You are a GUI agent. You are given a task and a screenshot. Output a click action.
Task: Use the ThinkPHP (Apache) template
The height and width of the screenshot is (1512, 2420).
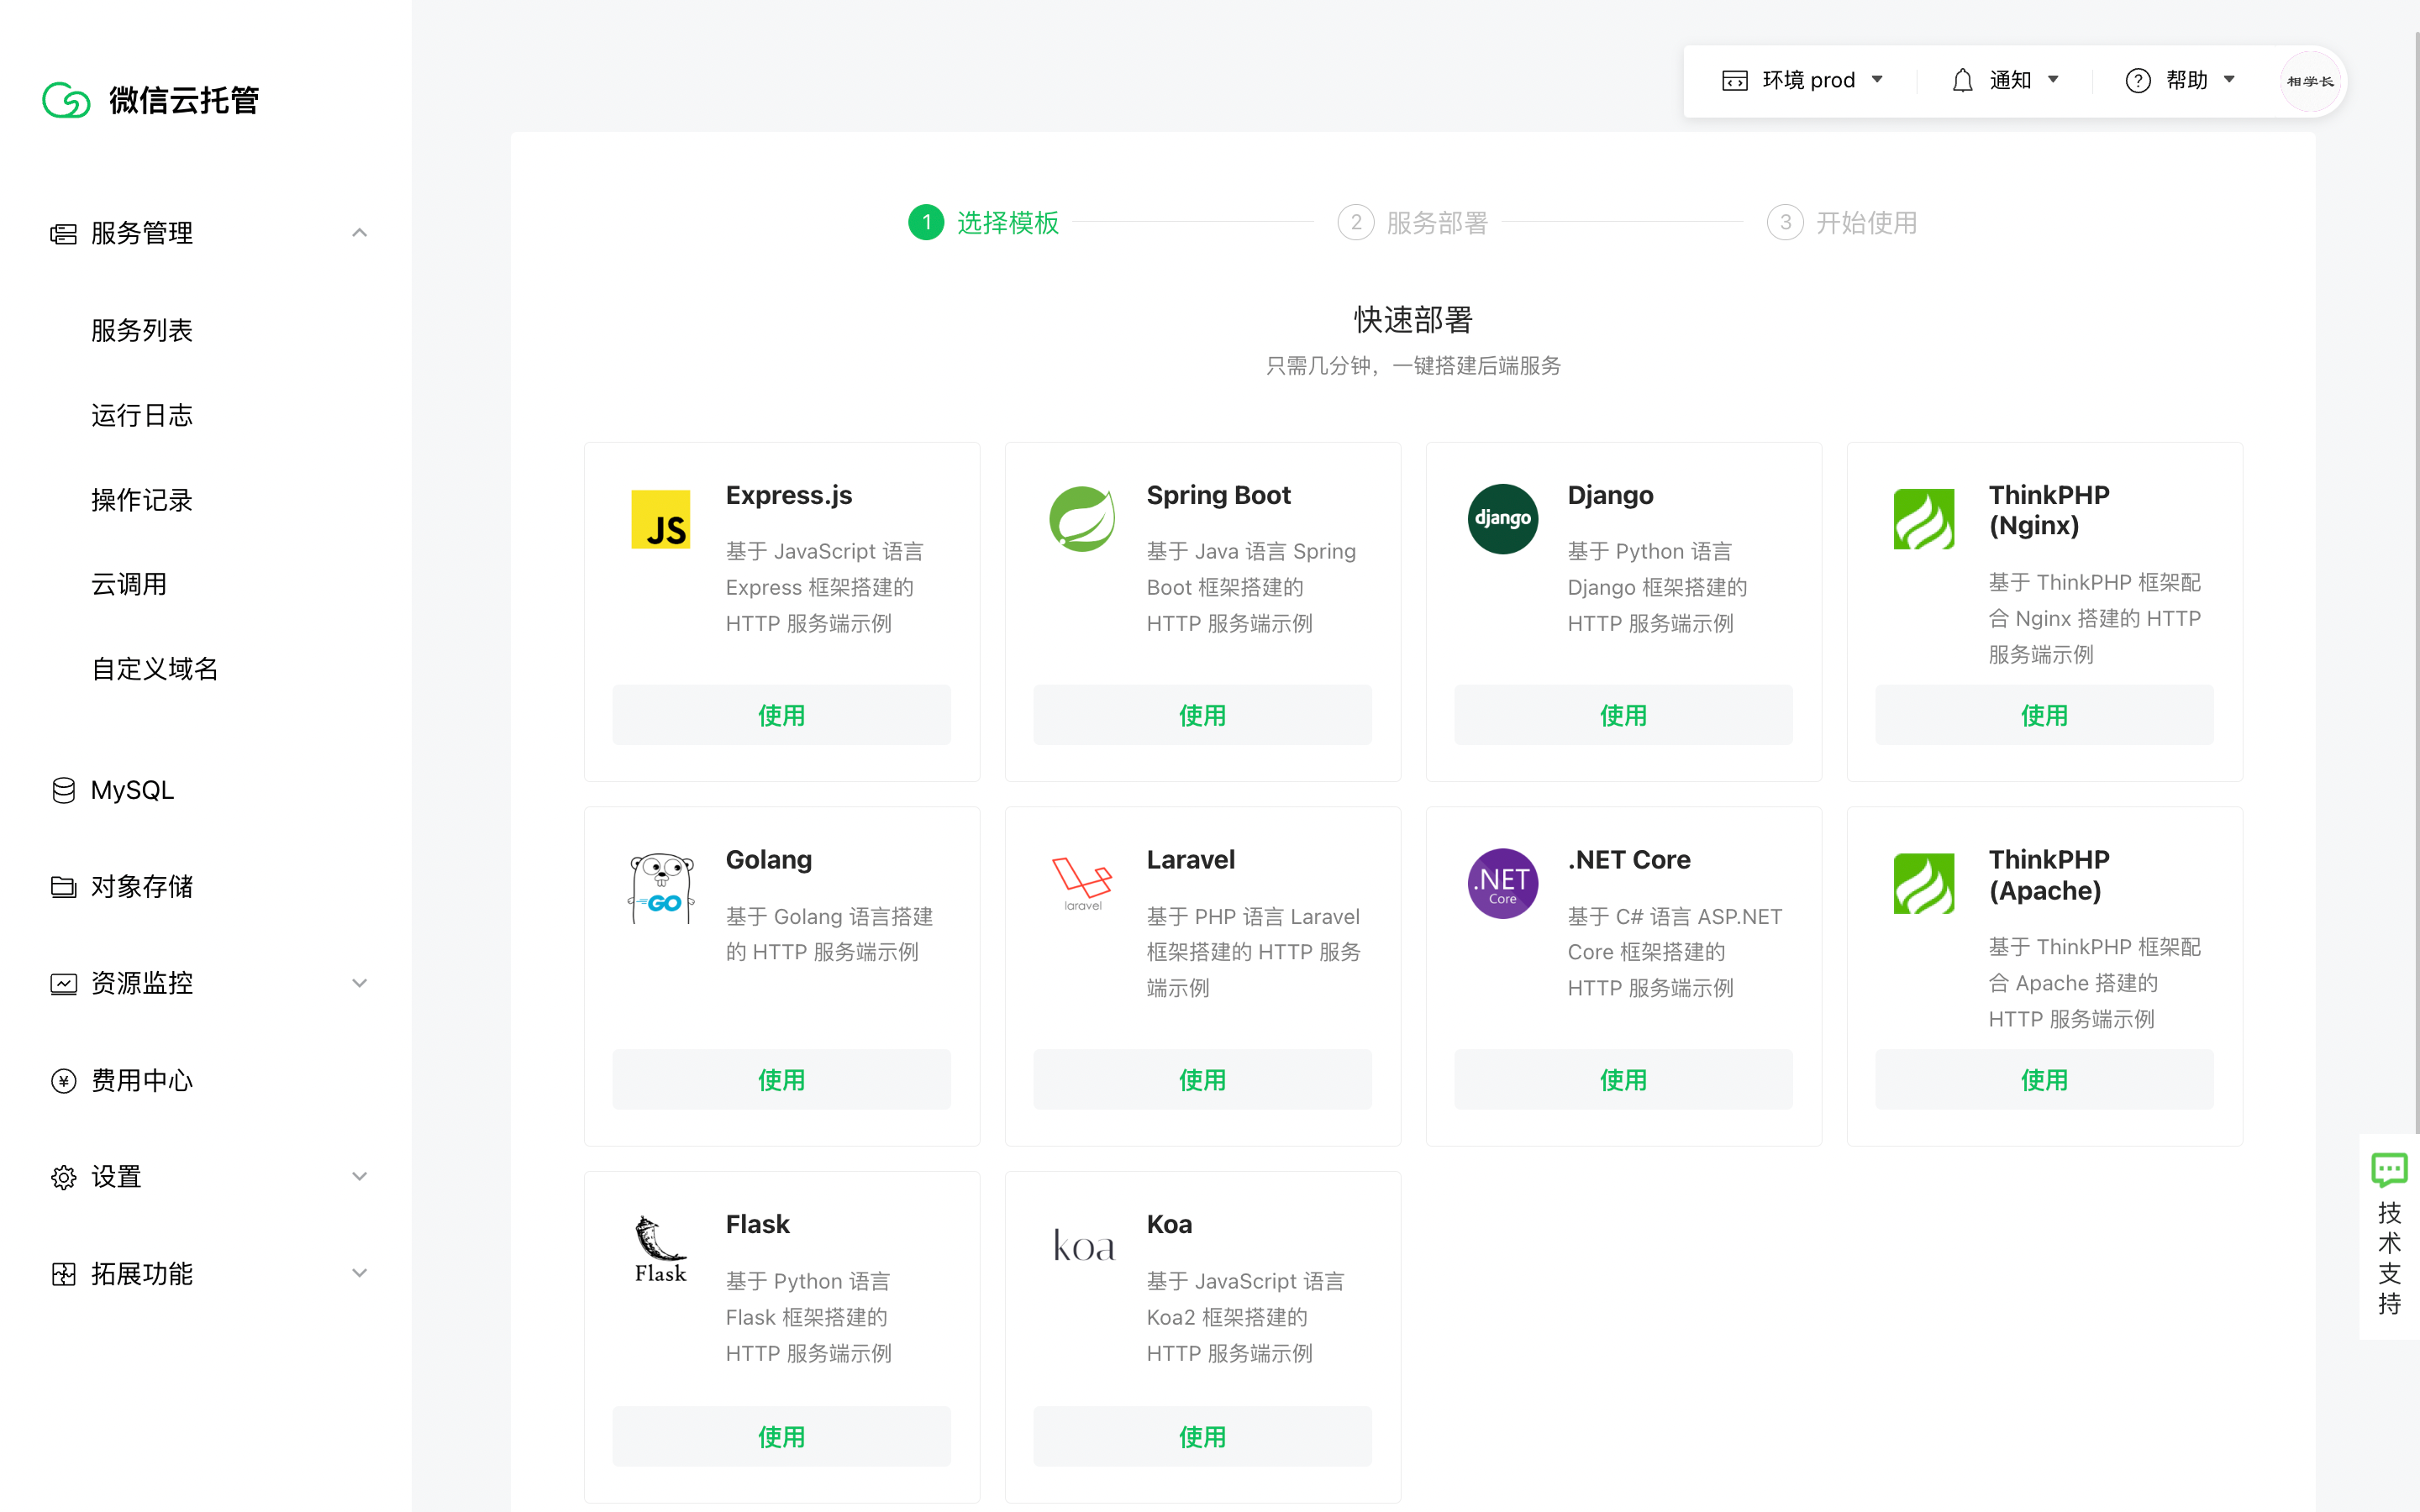(2044, 1080)
